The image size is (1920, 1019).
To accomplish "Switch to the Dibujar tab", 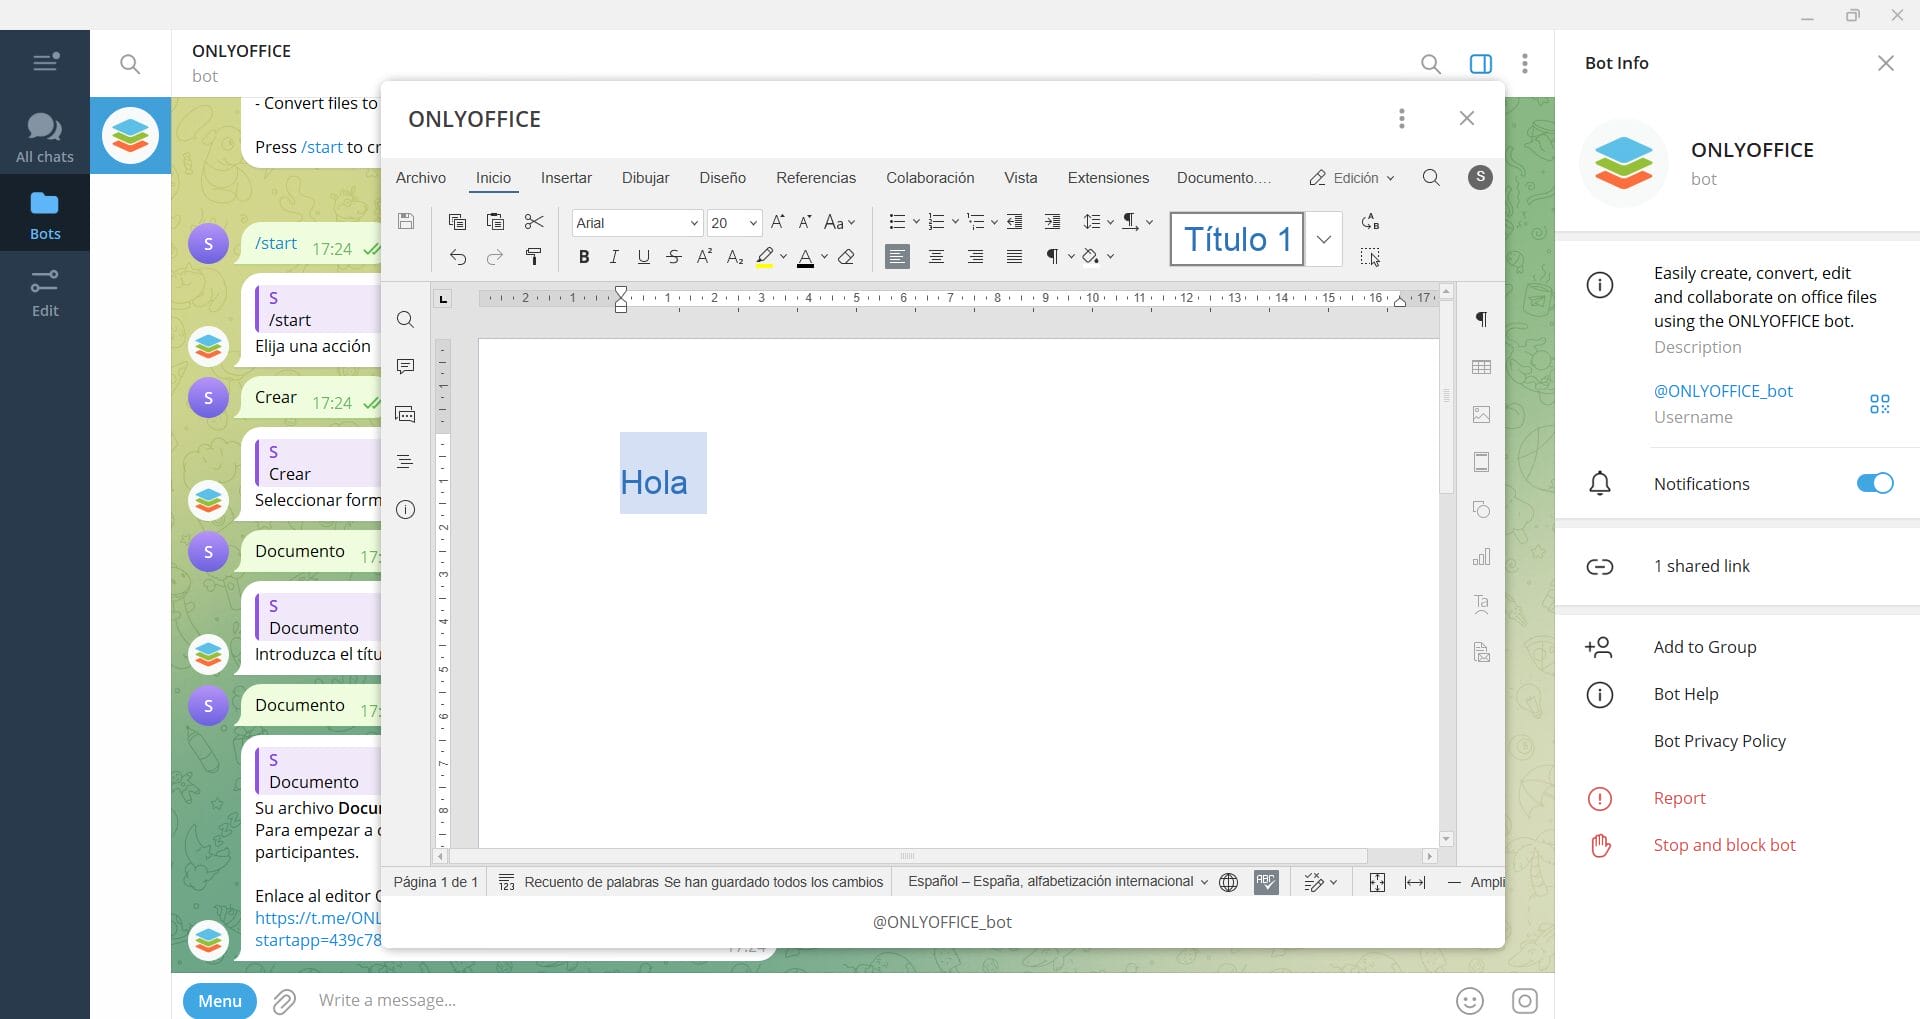I will point(646,178).
